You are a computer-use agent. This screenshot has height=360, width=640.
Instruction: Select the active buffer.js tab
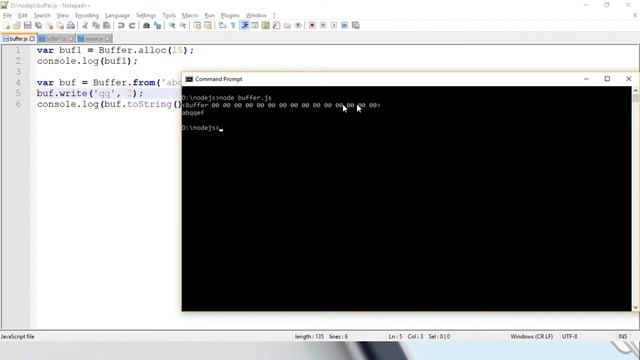tap(18, 39)
